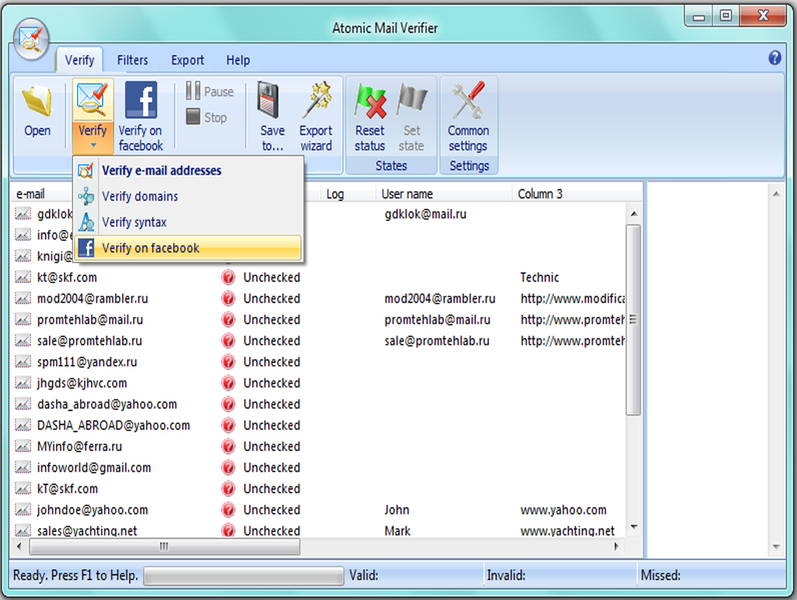Viewport: 797px width, 600px height.
Task: Choose Verify on facebook from dropdown menu
Action: click(x=189, y=248)
